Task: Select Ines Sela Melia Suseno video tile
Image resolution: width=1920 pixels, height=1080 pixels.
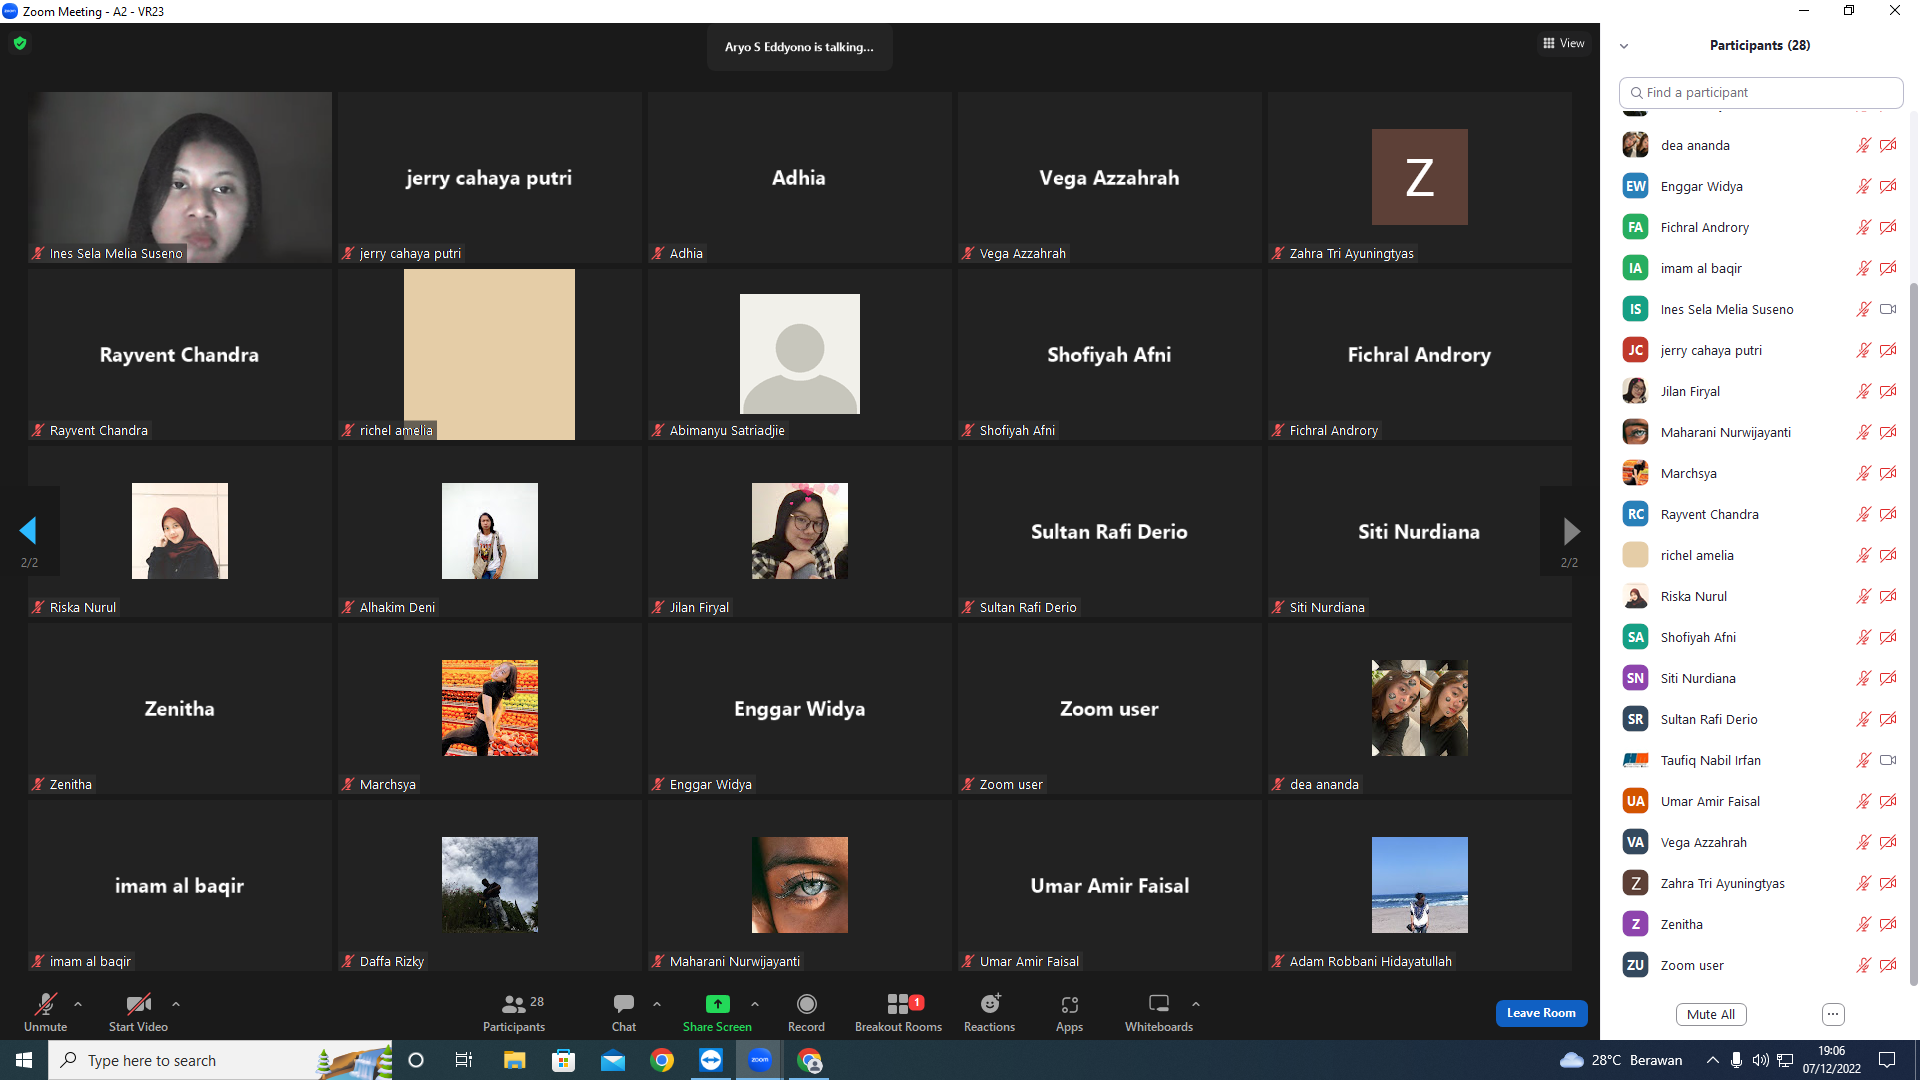Action: (x=180, y=177)
